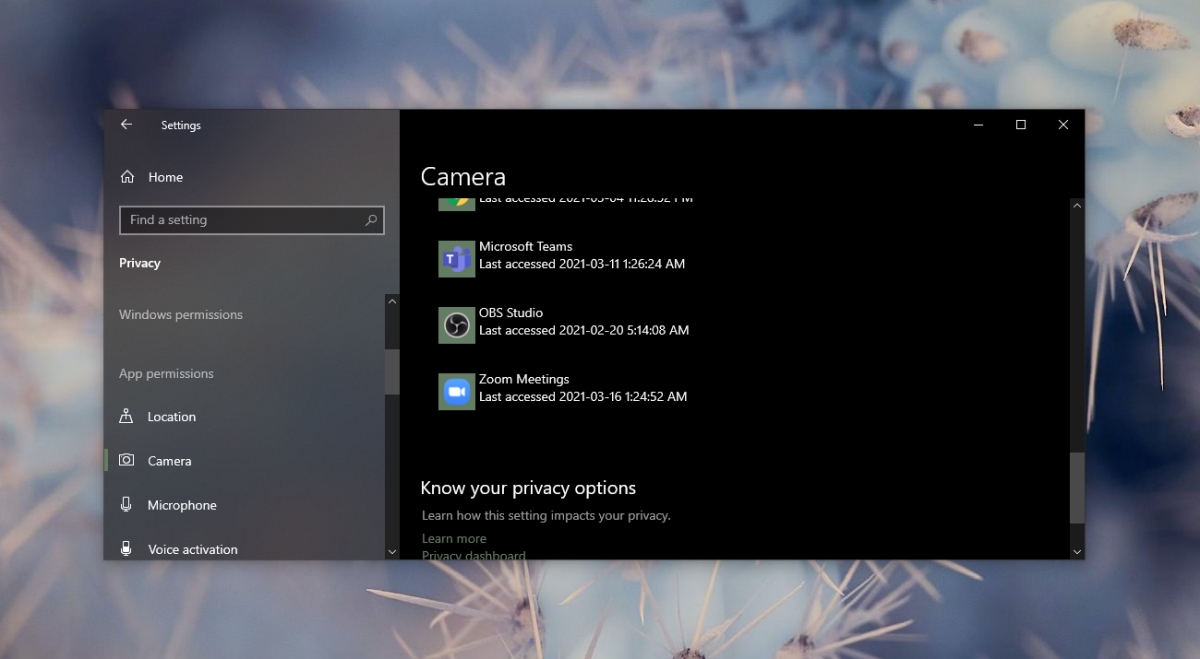The height and width of the screenshot is (659, 1200).
Task: Open the Home icon in sidebar
Action: pos(127,177)
